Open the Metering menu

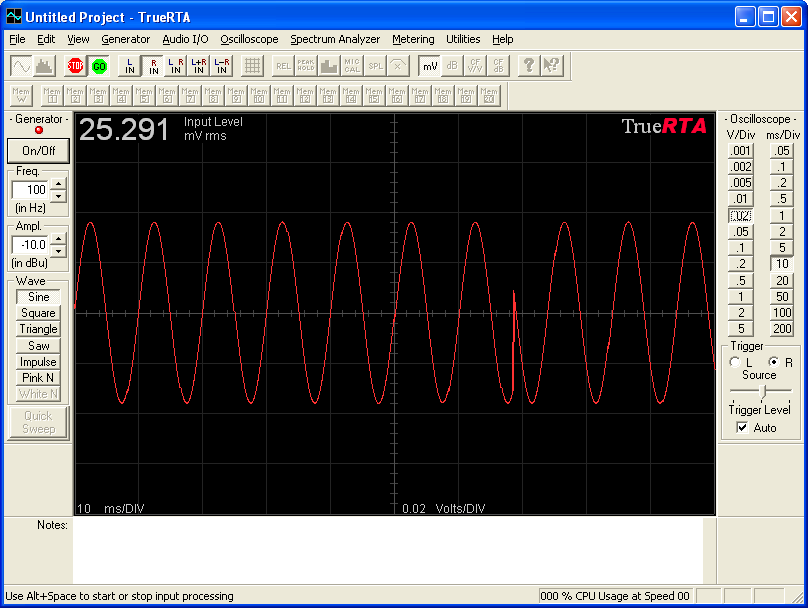click(413, 39)
